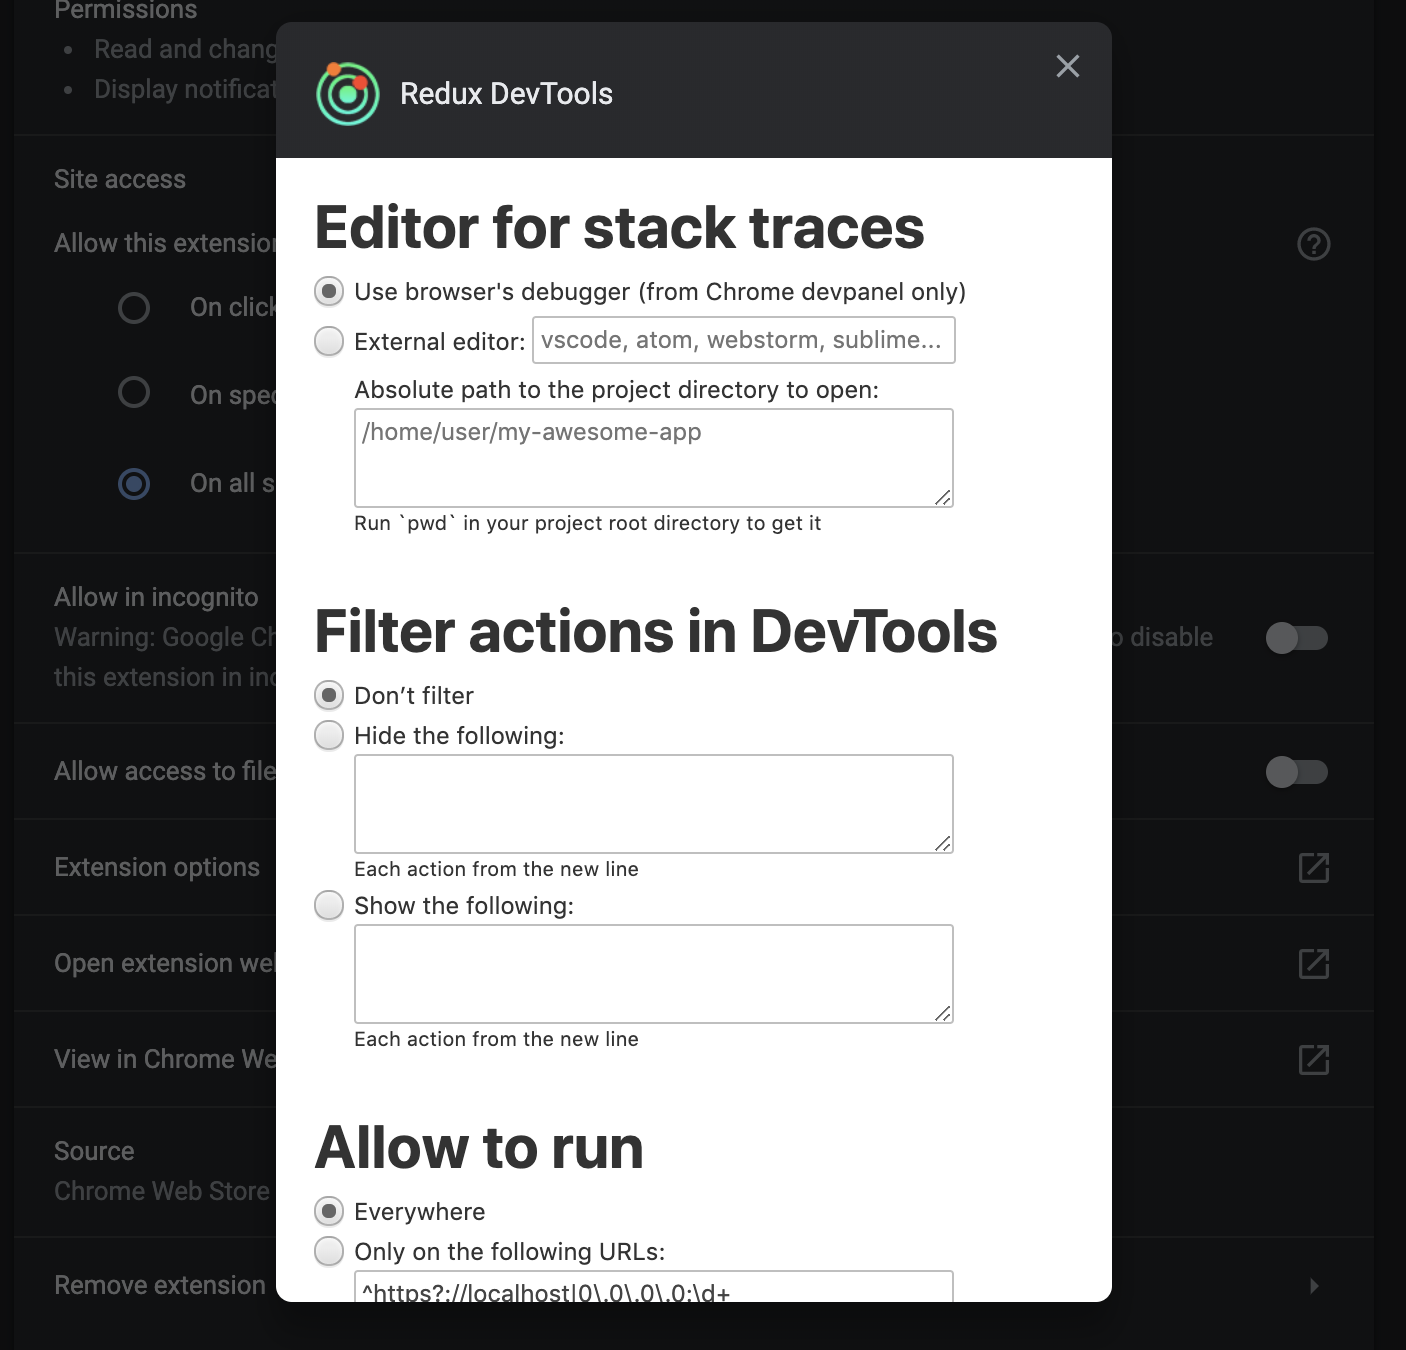Click the external editor name input field

[744, 340]
